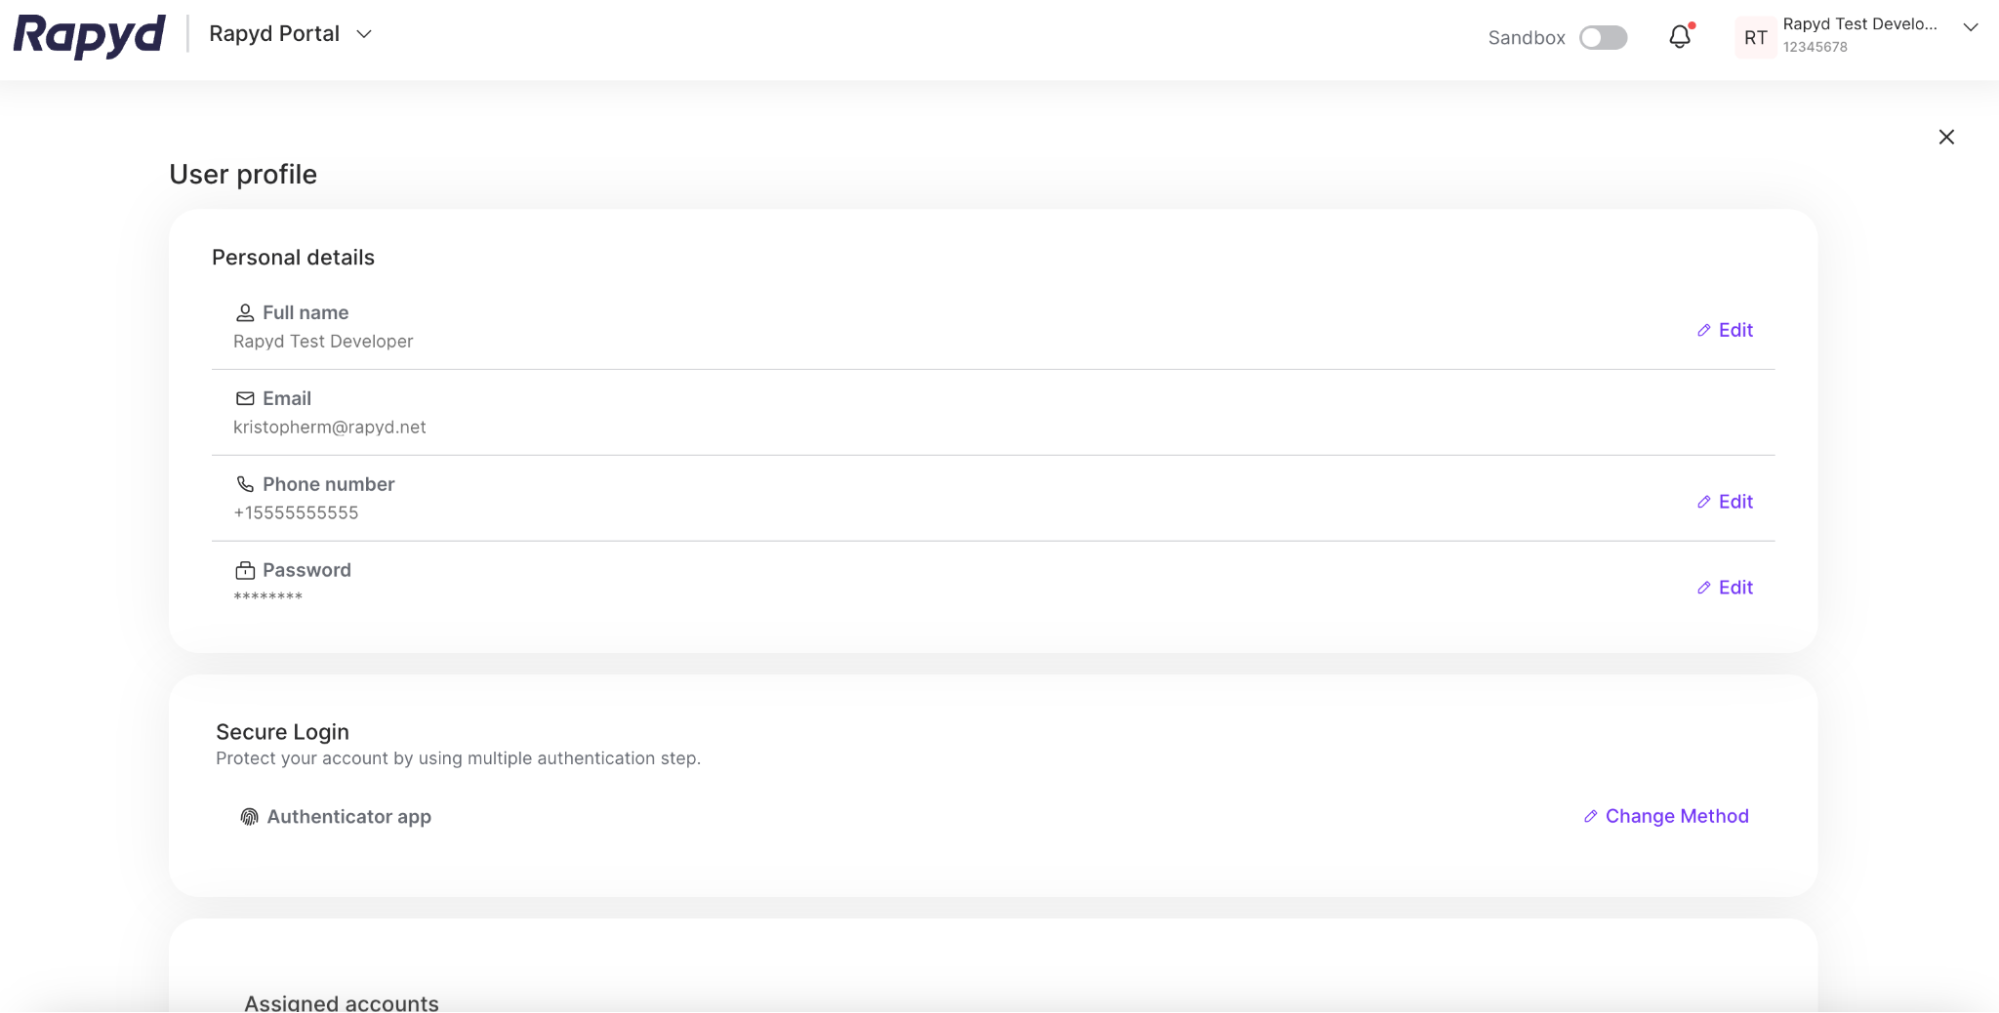Click the Secure Login section heading
The image size is (1999, 1013).
pyautogui.click(x=282, y=731)
